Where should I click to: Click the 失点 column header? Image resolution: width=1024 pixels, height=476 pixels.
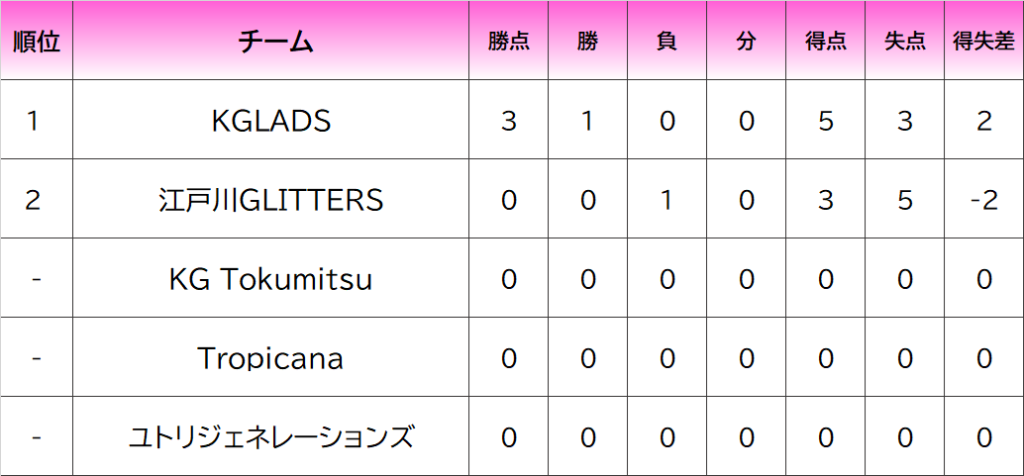tap(905, 42)
